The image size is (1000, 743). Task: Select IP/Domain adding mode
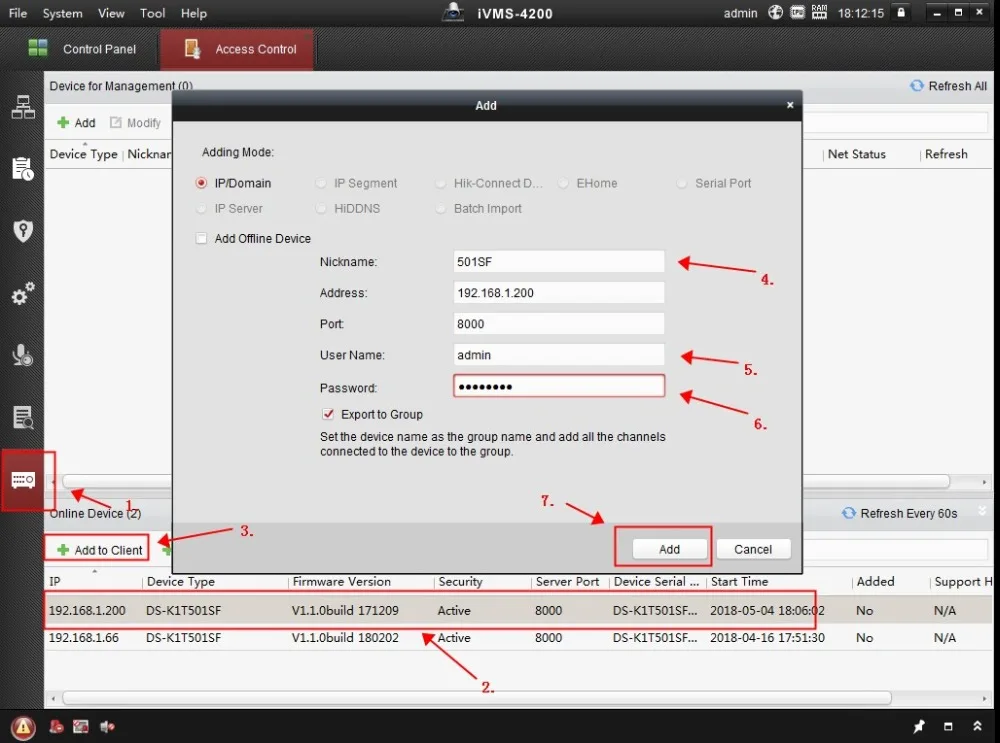[202, 183]
